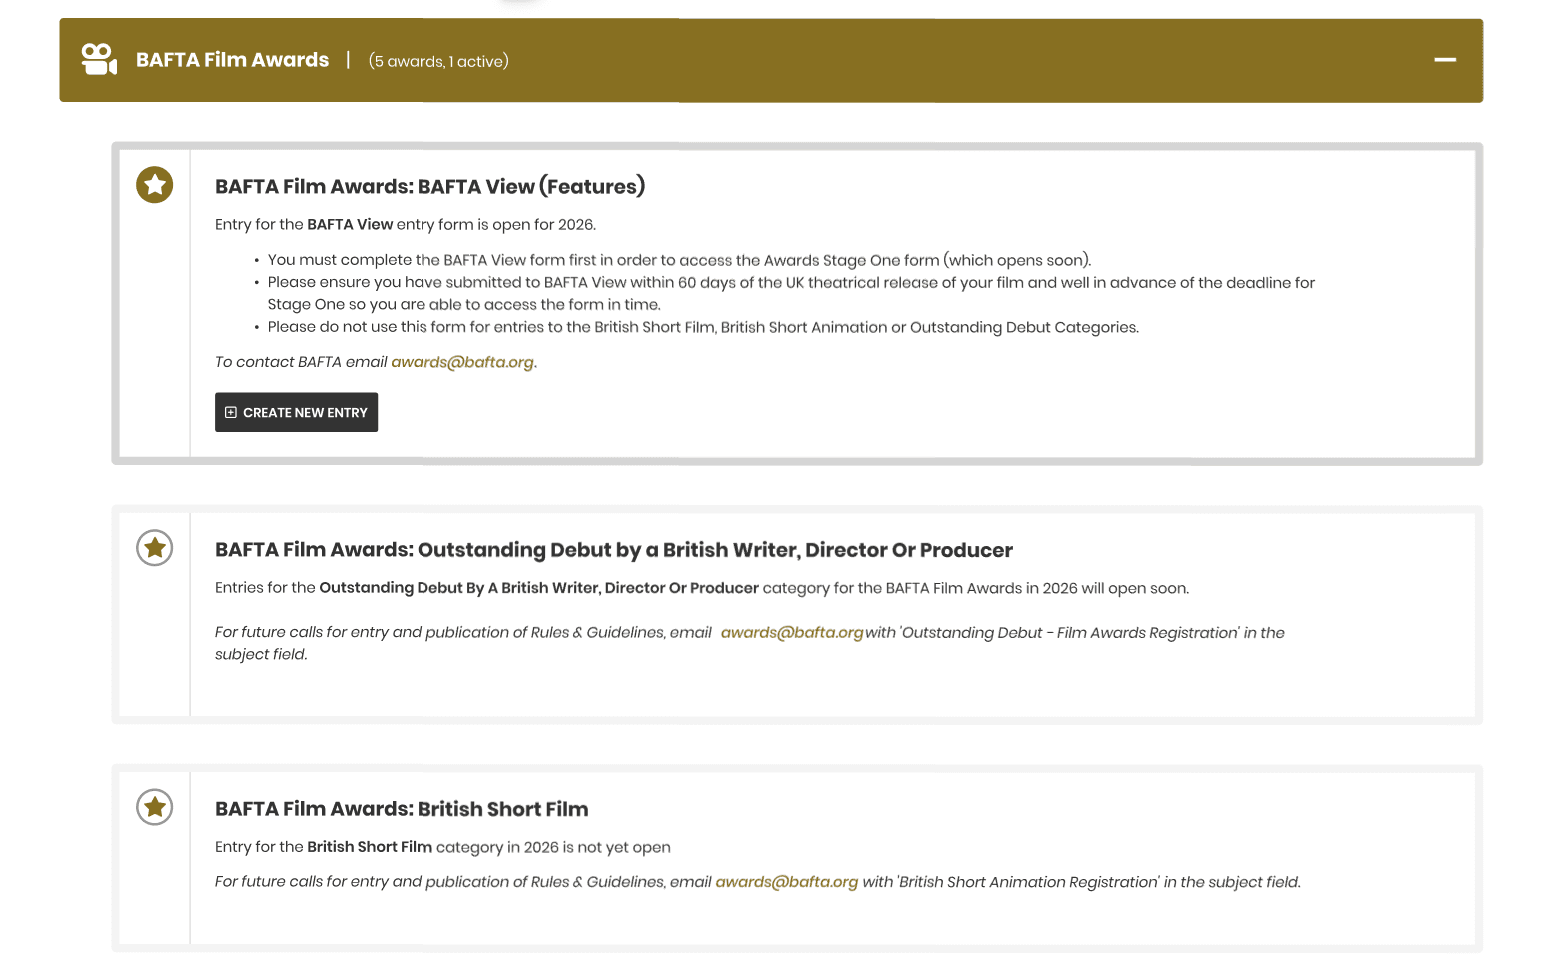Click the bullet about completing BAFTA View first
The image size is (1550, 971).
point(678,260)
